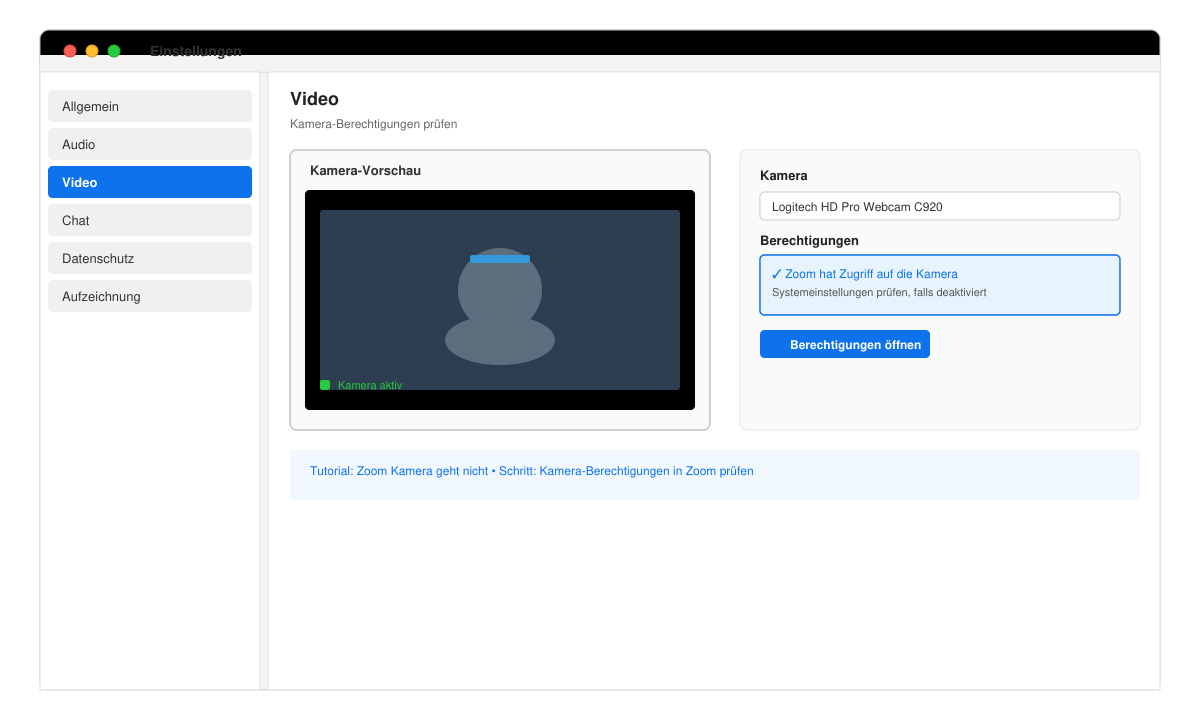Open the Chat settings section
The height and width of the screenshot is (720, 1200).
point(150,220)
